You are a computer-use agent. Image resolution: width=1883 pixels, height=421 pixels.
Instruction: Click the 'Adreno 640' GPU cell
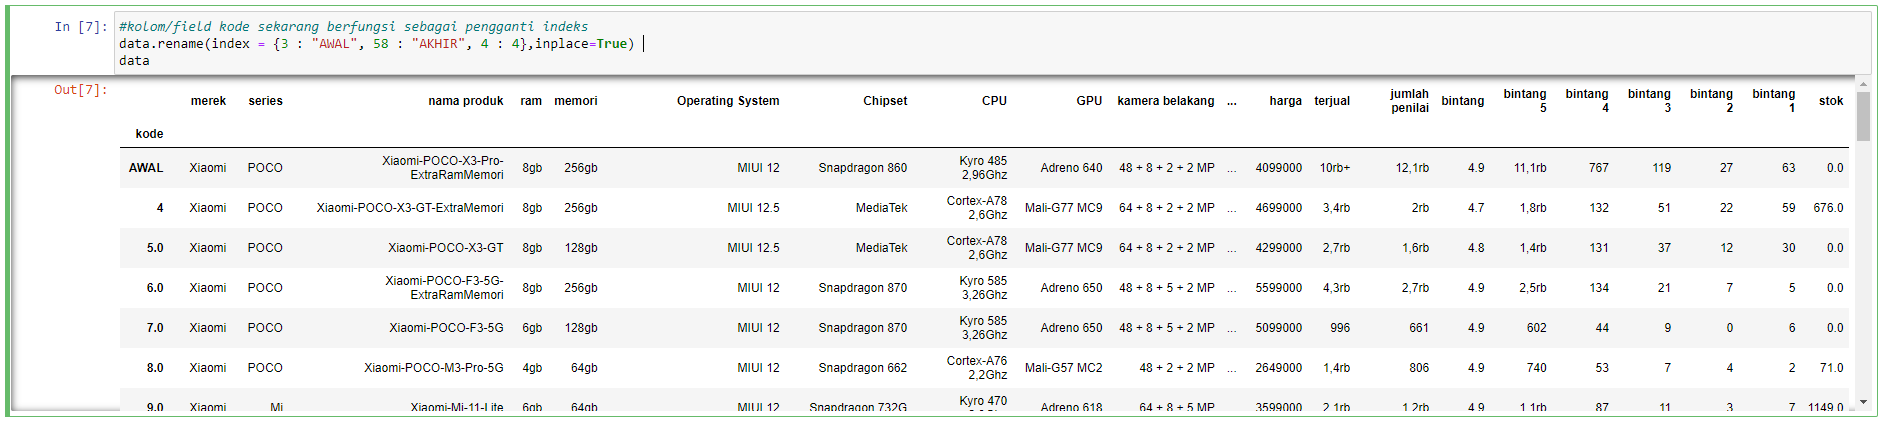pyautogui.click(x=1071, y=168)
